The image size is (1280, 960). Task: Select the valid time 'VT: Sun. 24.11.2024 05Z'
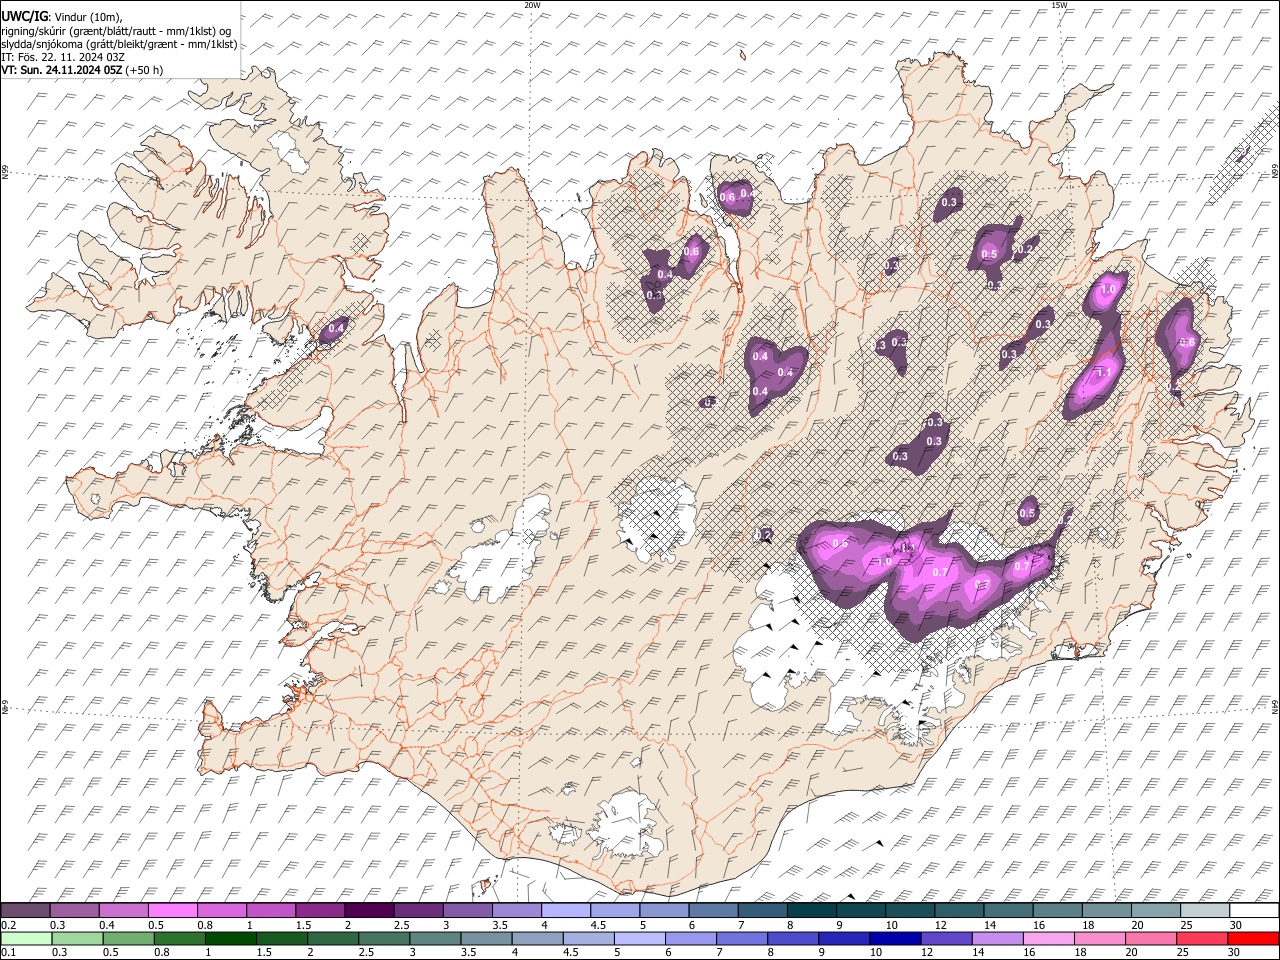click(62, 70)
